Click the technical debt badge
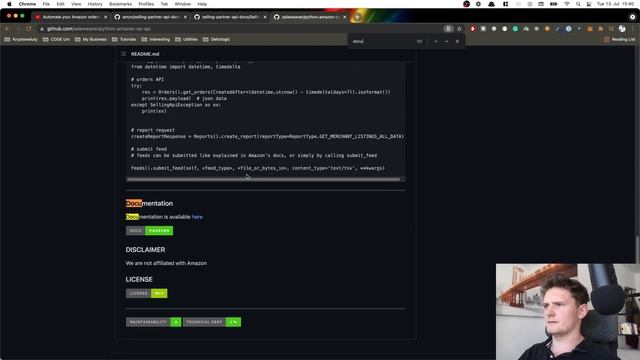 pos(212,322)
